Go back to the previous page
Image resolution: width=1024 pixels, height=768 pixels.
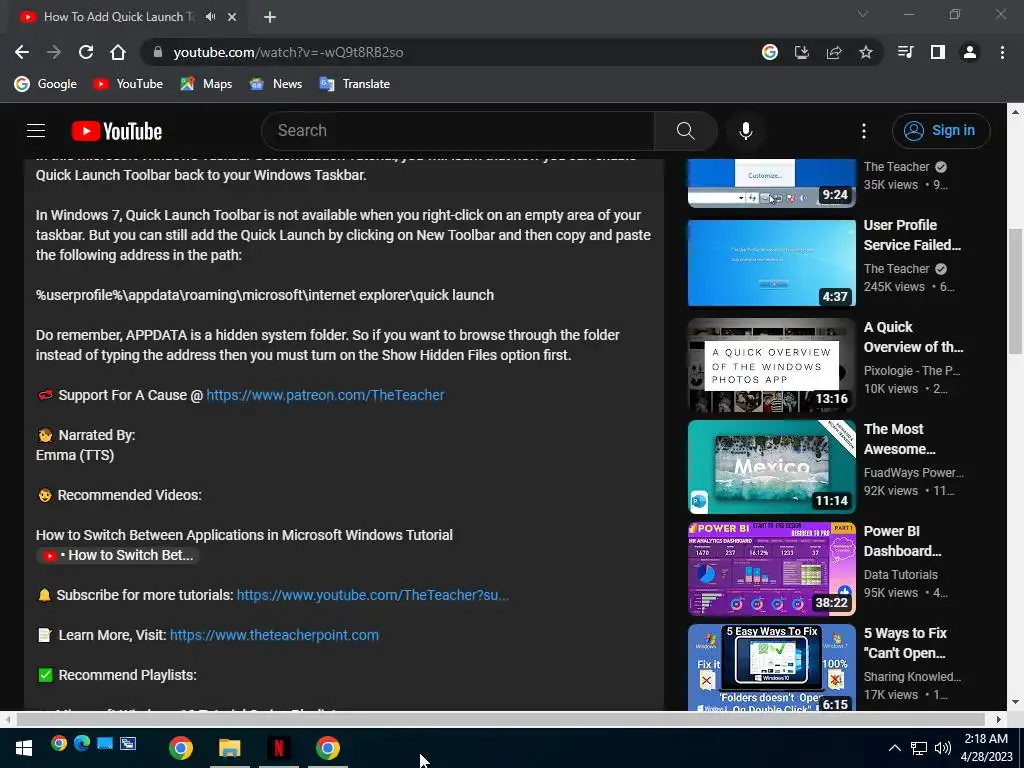tap(22, 52)
